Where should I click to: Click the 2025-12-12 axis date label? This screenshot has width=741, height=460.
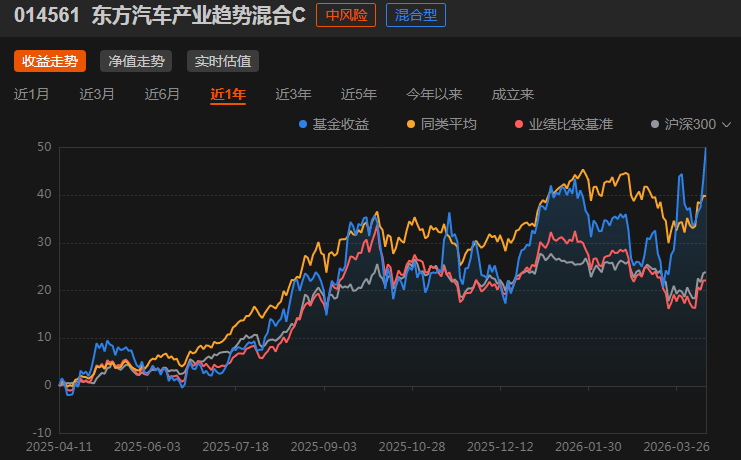[500, 447]
